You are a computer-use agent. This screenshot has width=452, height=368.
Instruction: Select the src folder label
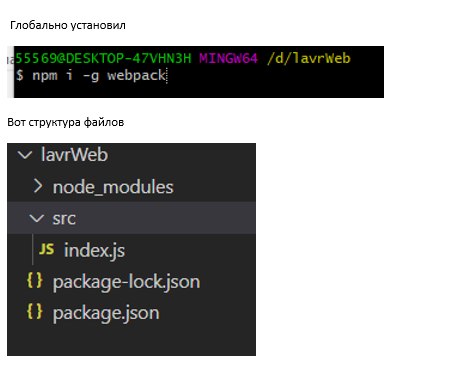click(x=64, y=219)
